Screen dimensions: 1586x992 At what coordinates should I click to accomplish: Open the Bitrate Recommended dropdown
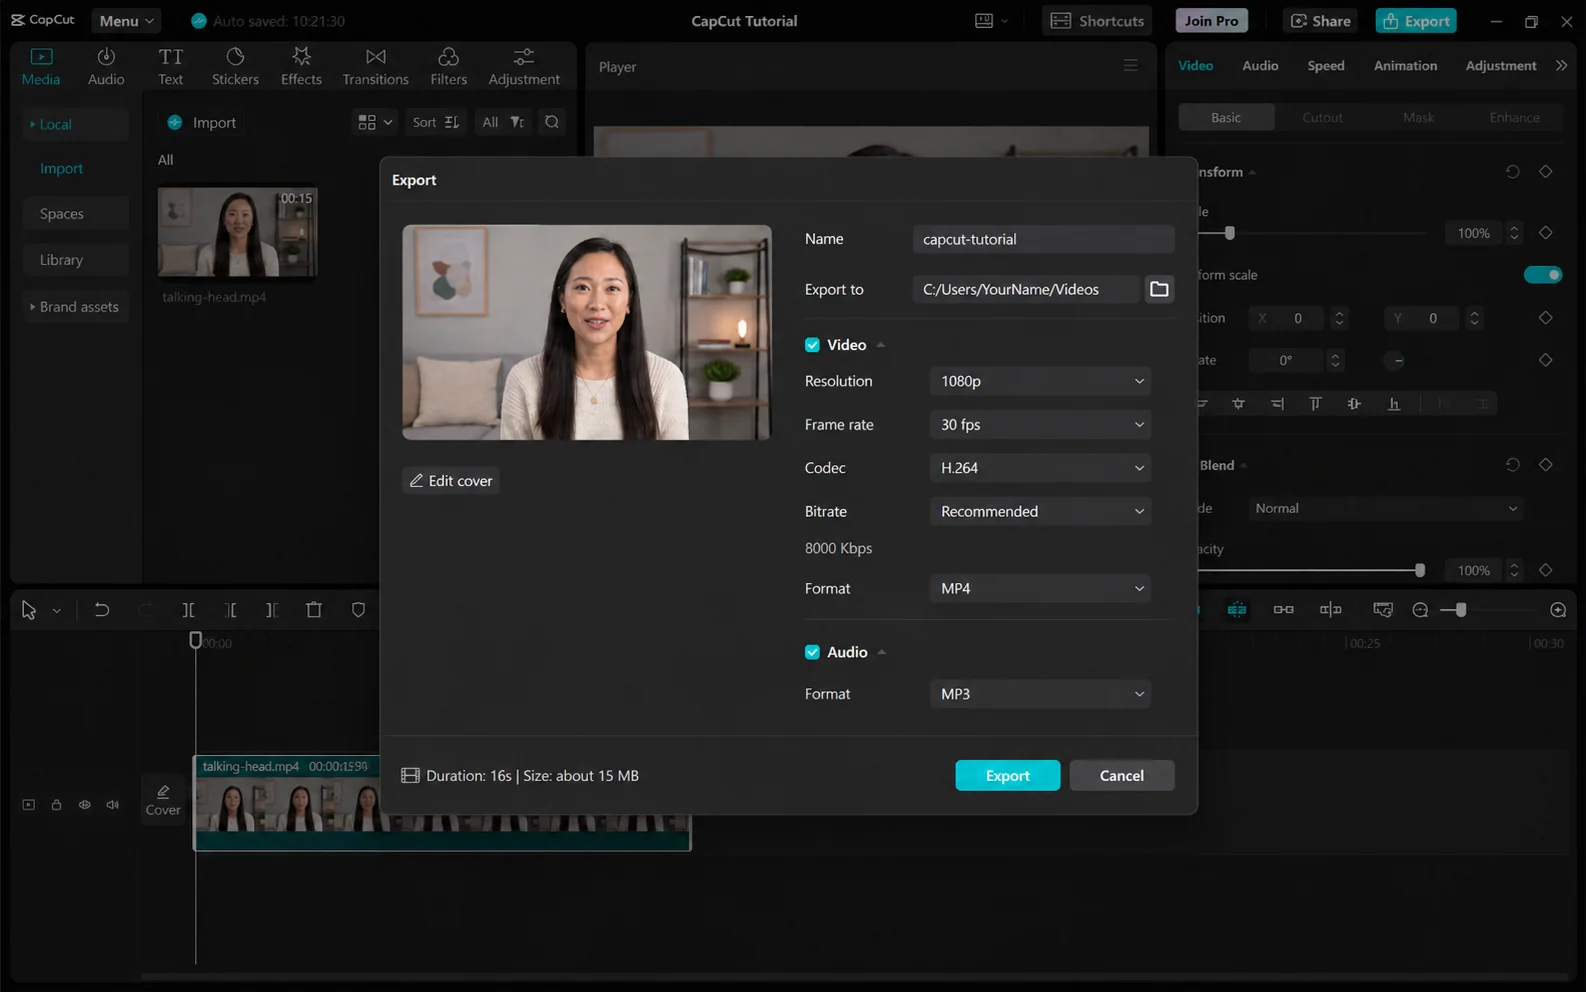1040,511
